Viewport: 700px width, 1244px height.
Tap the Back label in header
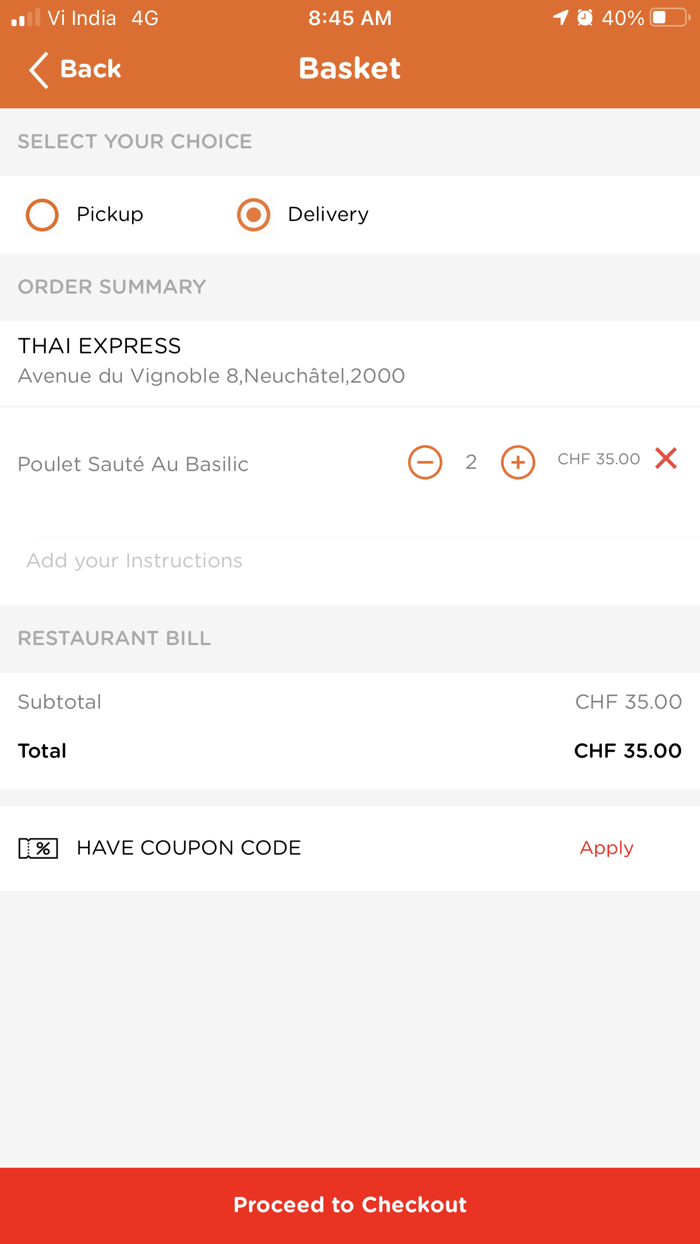click(x=90, y=69)
